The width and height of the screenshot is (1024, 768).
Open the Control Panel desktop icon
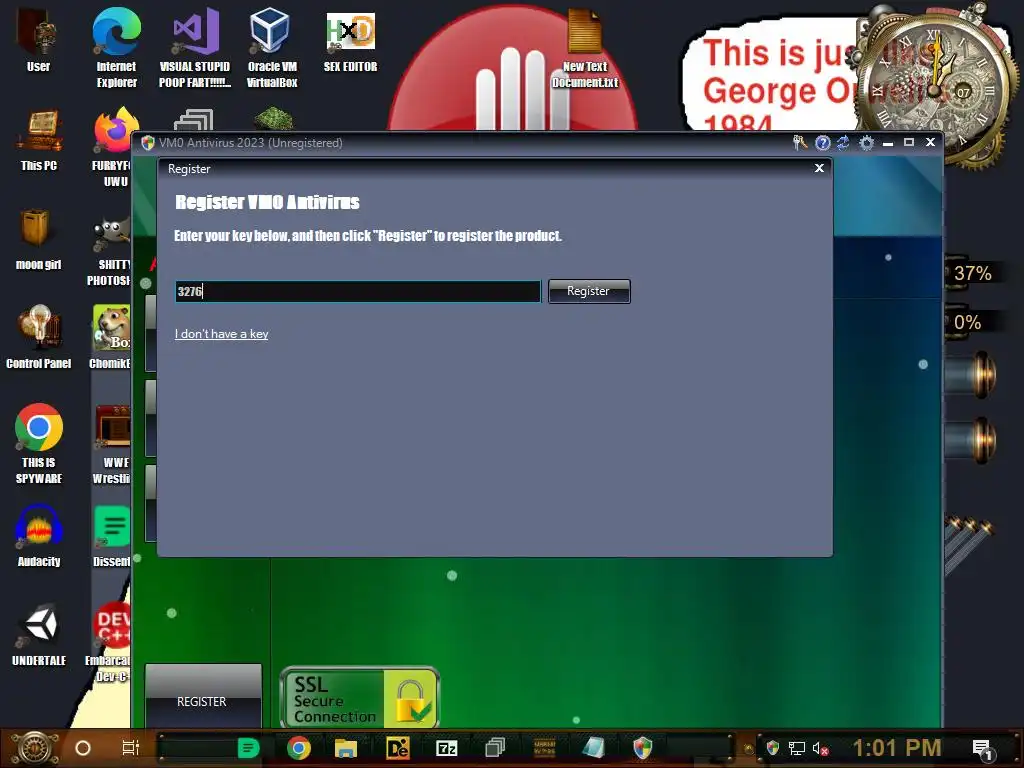click(39, 337)
